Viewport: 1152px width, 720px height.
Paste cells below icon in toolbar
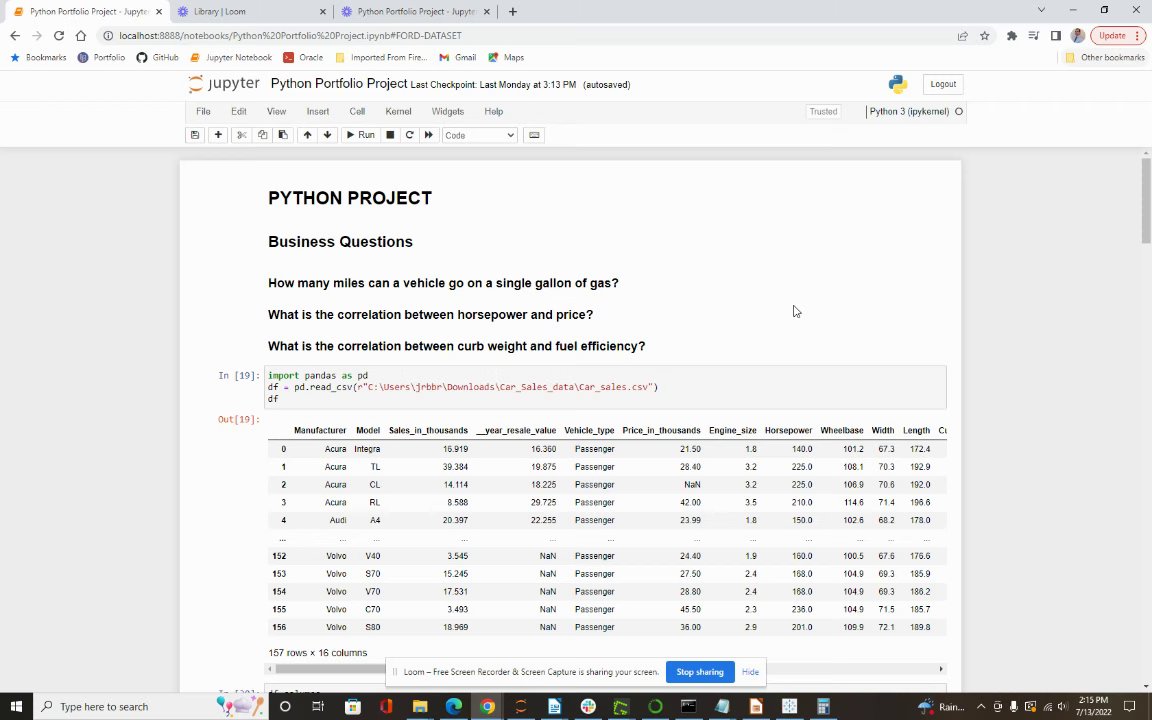click(283, 135)
